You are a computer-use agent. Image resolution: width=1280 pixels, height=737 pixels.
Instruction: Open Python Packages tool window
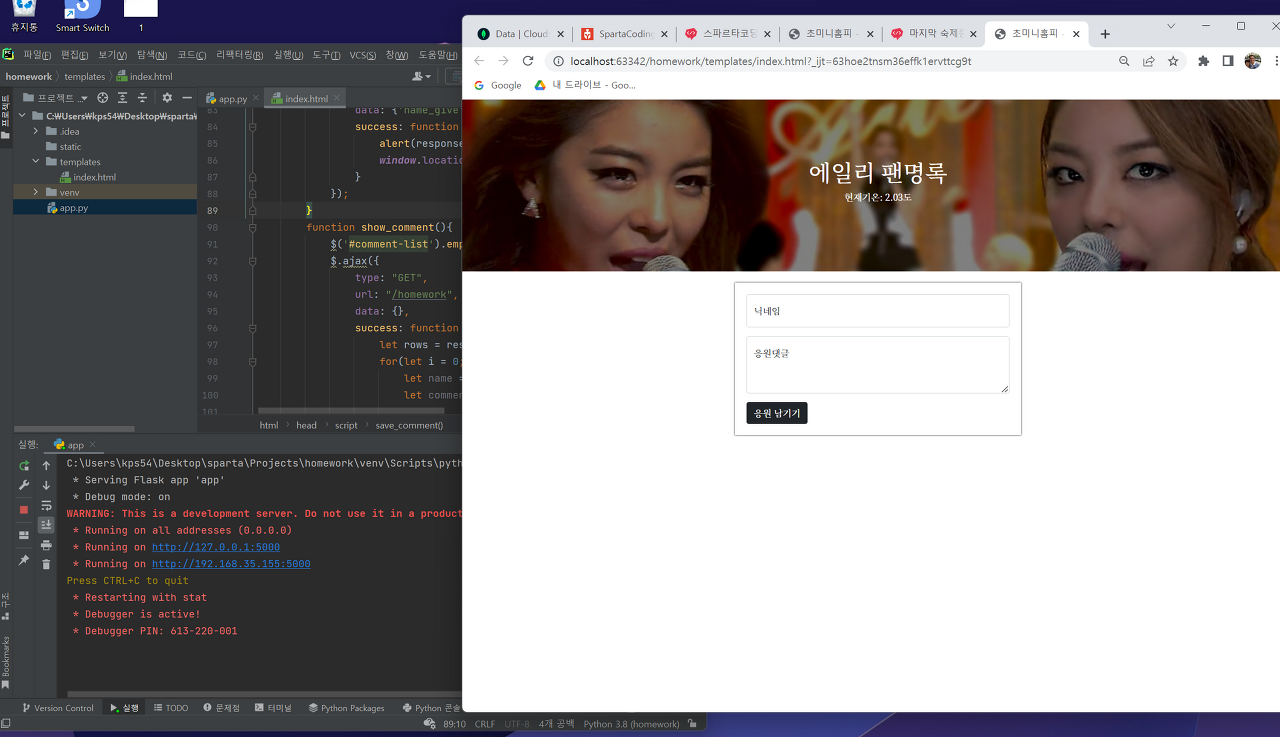point(346,708)
